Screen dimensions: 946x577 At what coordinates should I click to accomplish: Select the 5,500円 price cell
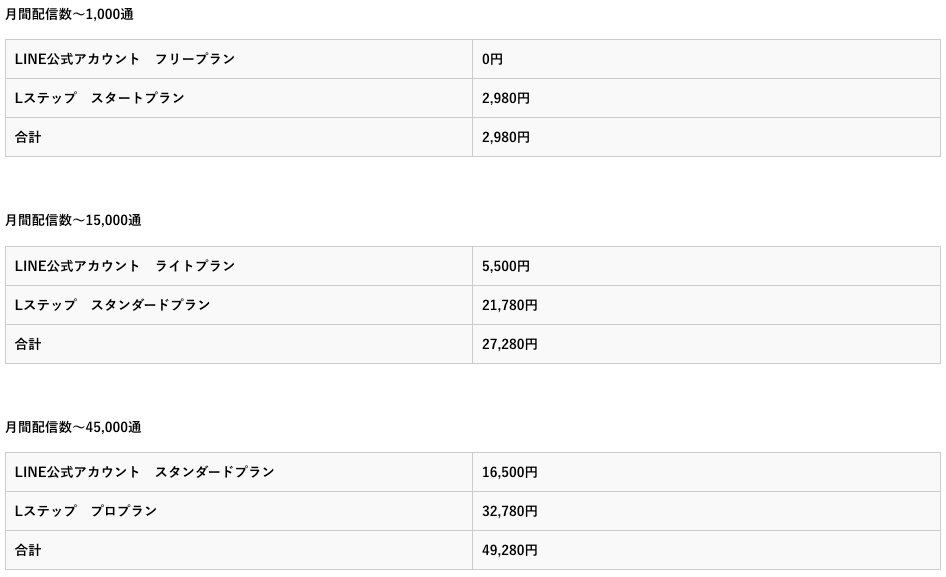706,266
